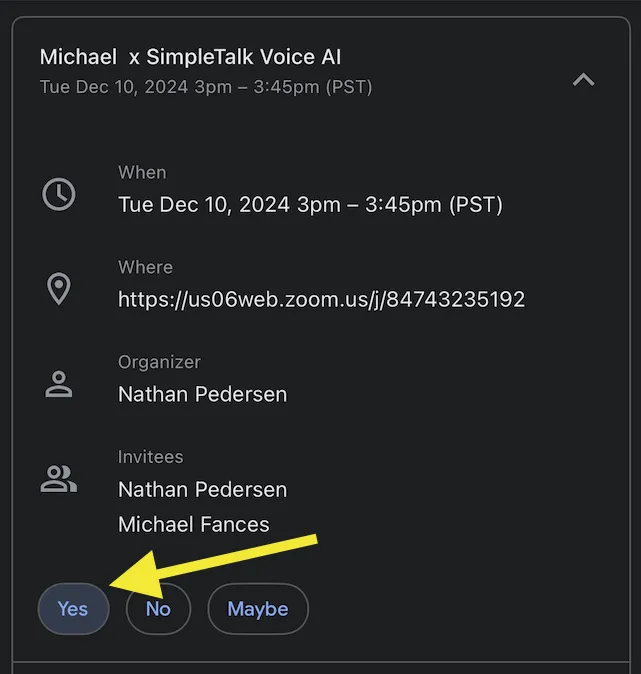This screenshot has height=674, width=641.
Task: Open the Zoom meeting link
Action: [x=322, y=299]
